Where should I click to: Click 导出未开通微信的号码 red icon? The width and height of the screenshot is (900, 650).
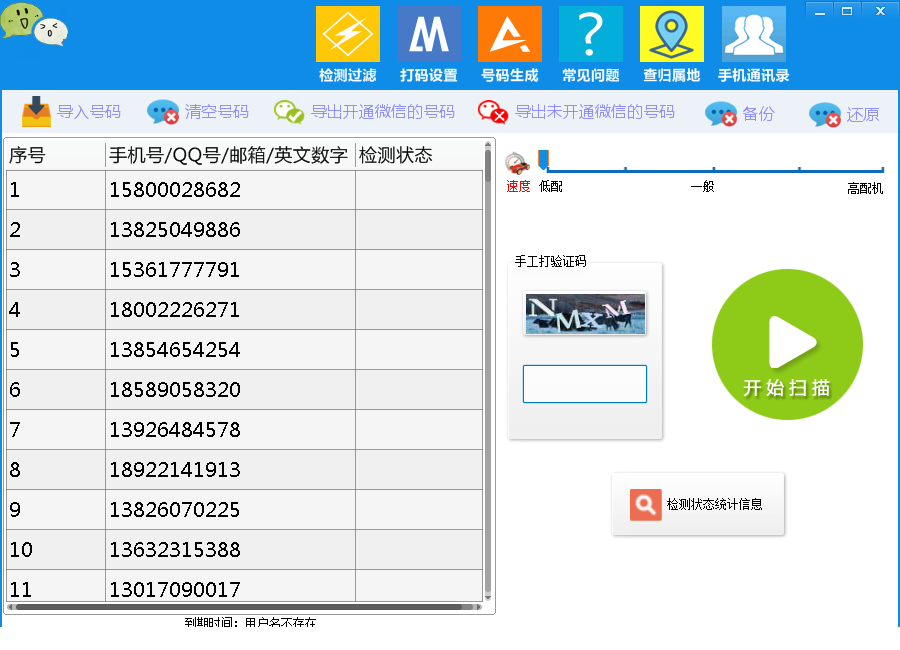pos(492,112)
